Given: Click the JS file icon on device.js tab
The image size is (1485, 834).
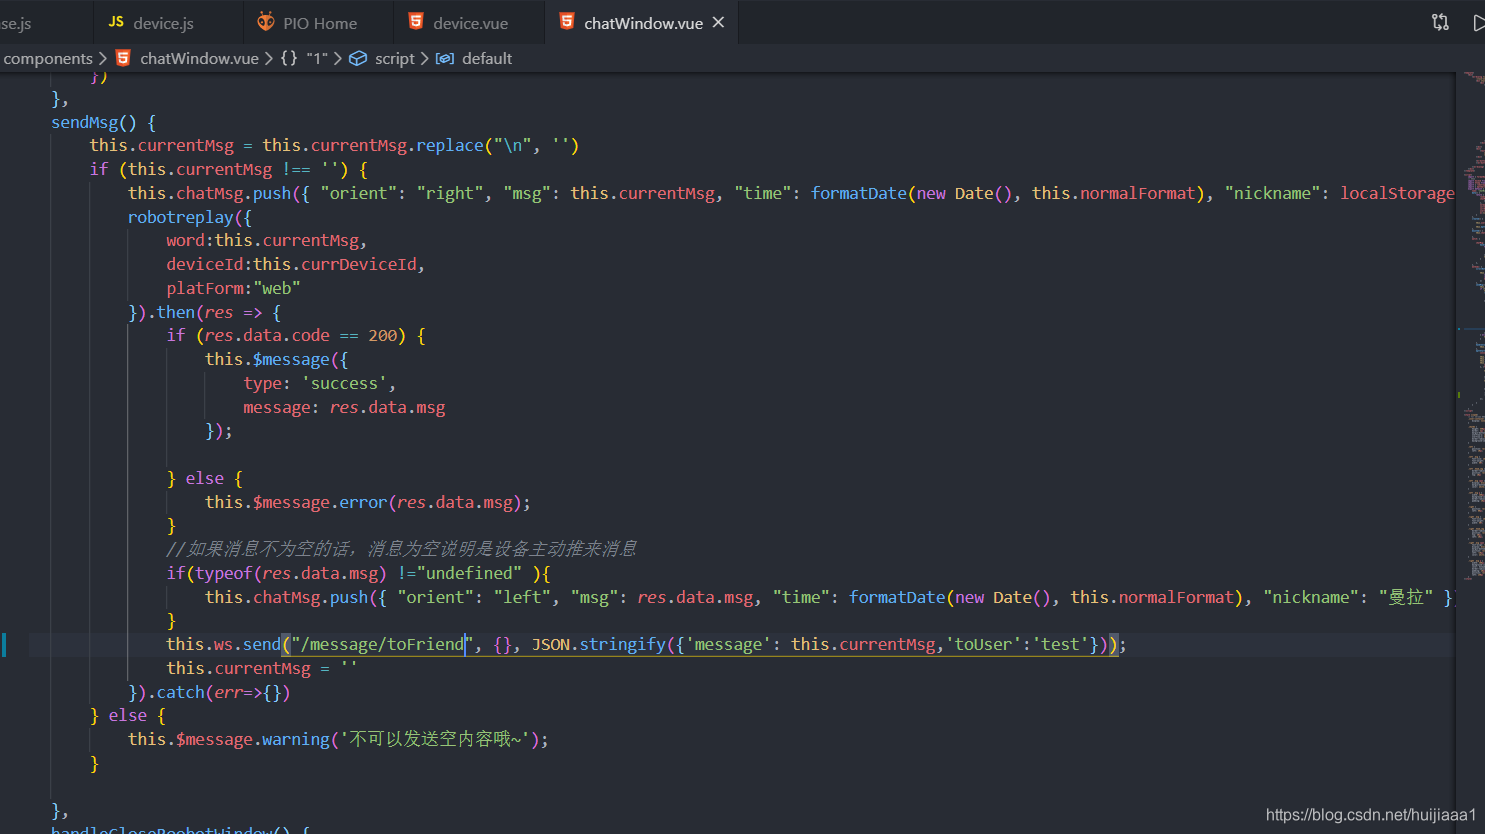Looking at the screenshot, I should [x=116, y=22].
